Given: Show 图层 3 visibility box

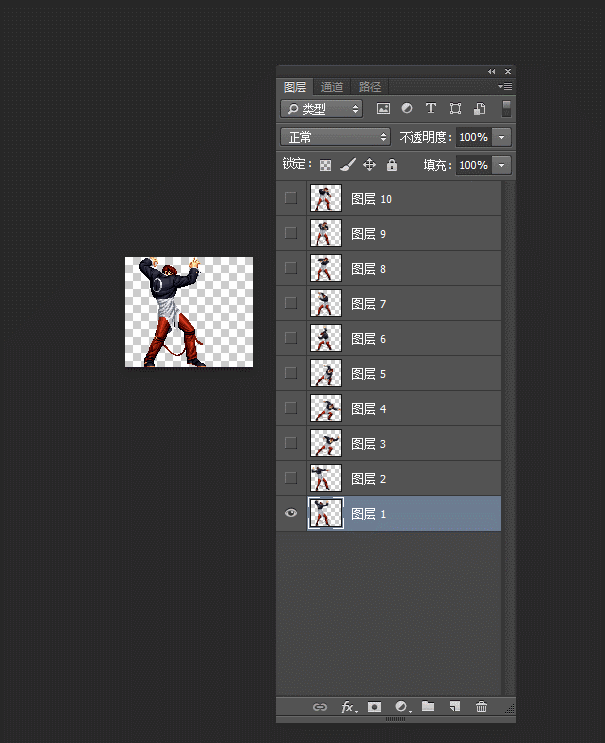Looking at the screenshot, I should tap(291, 444).
